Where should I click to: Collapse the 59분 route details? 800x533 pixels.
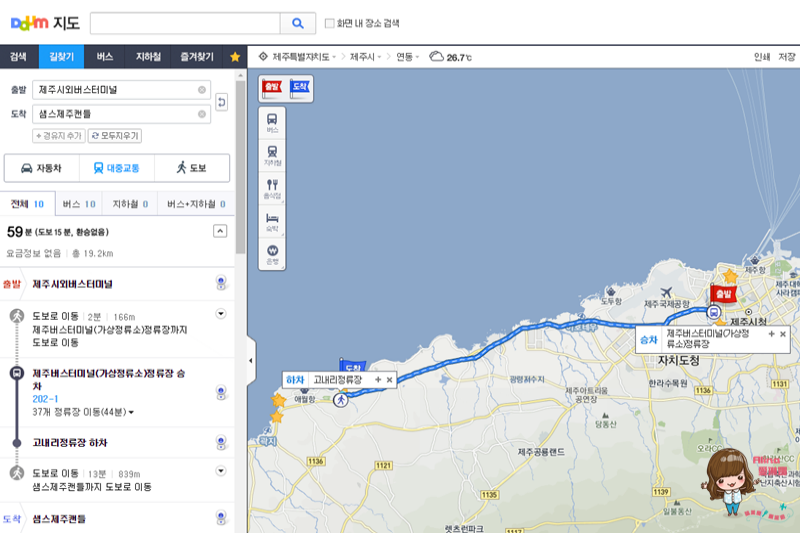click(220, 231)
